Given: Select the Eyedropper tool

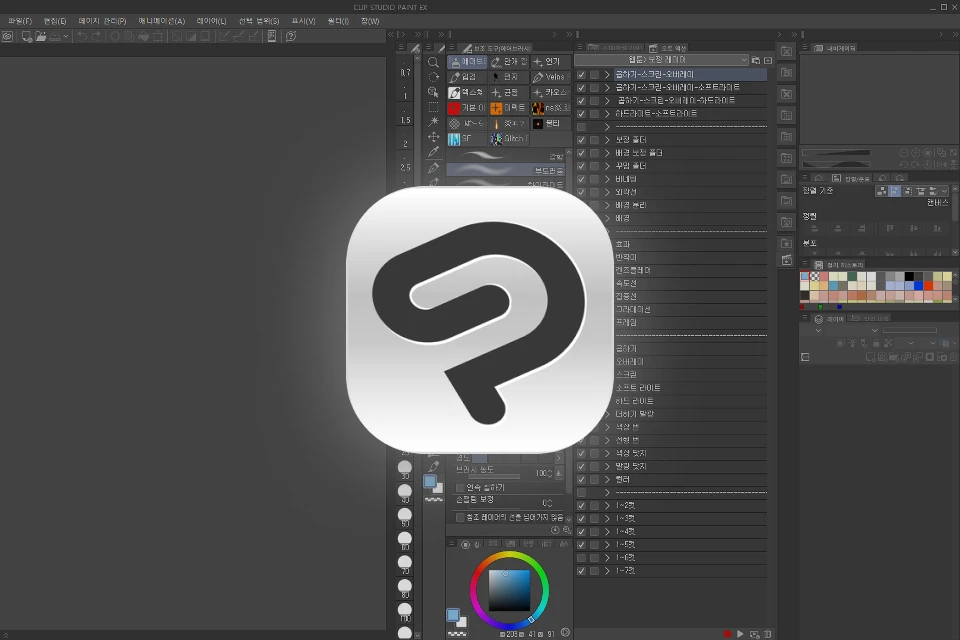Looking at the screenshot, I should [433, 151].
